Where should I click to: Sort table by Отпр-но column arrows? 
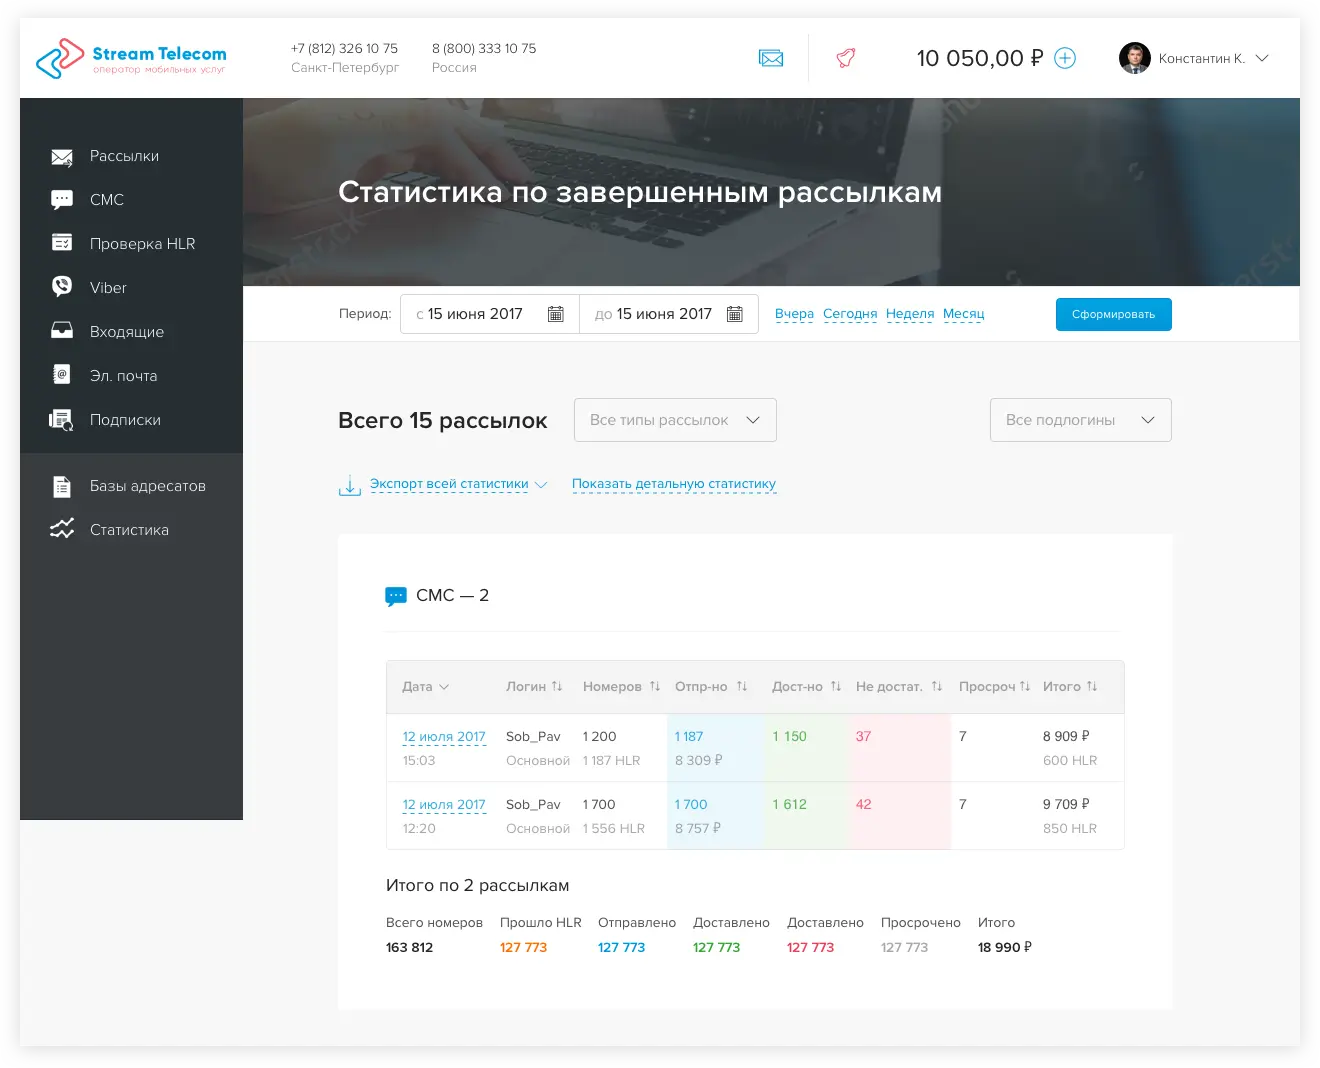(742, 686)
